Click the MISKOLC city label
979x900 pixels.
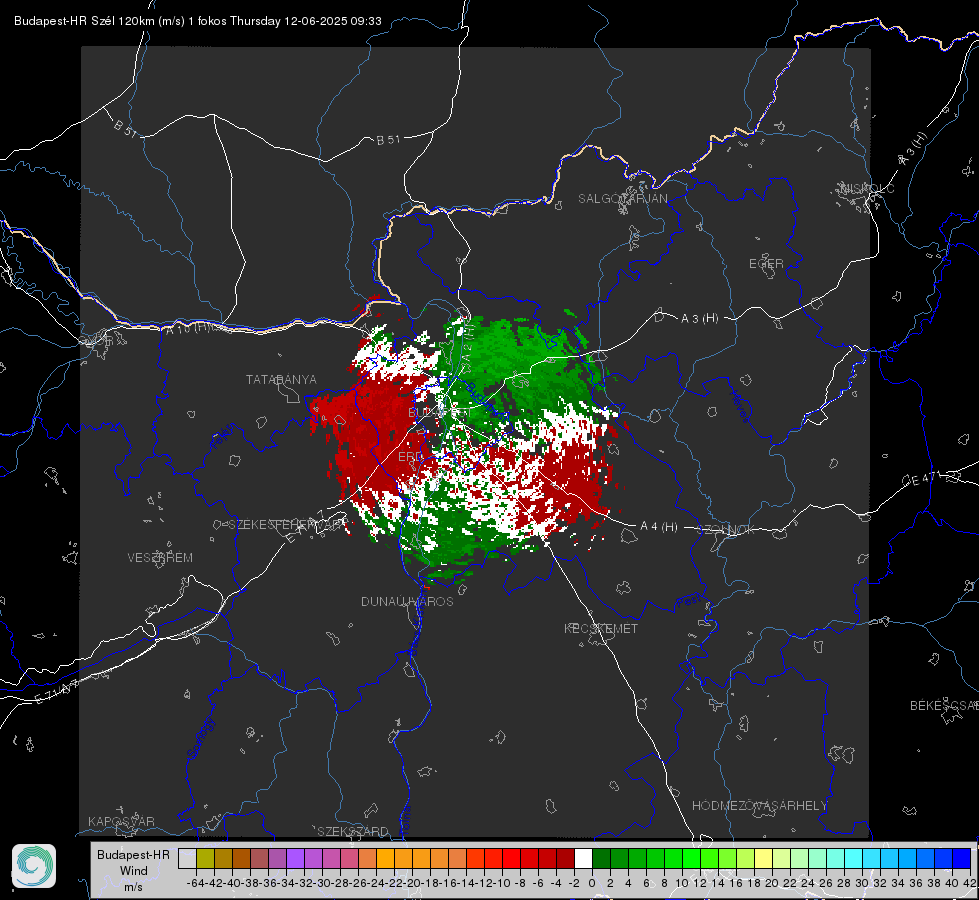click(x=867, y=189)
